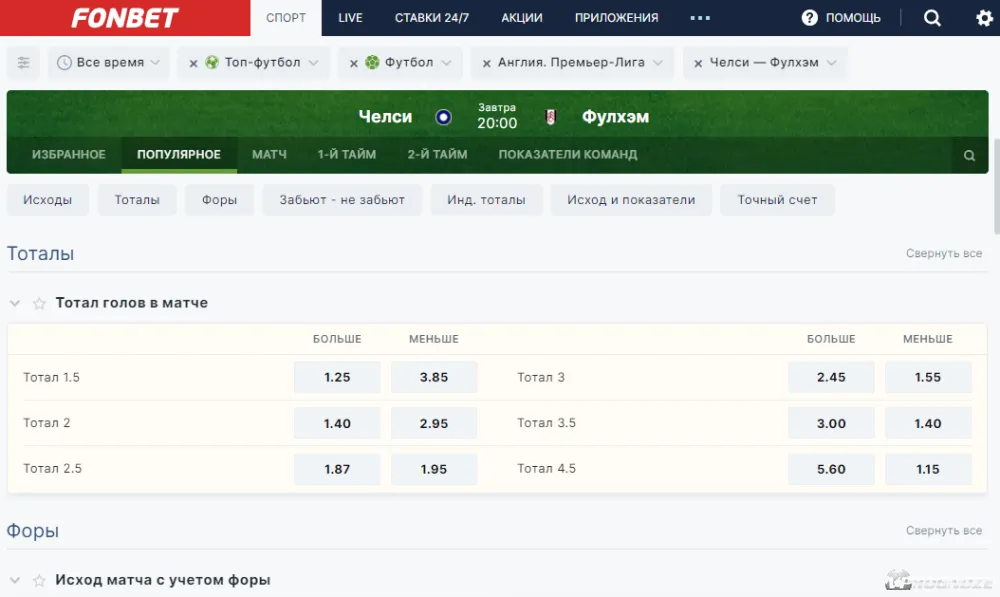Remove the Топ-футбол filter with its x
This screenshot has height=597, width=1000.
tap(193, 63)
